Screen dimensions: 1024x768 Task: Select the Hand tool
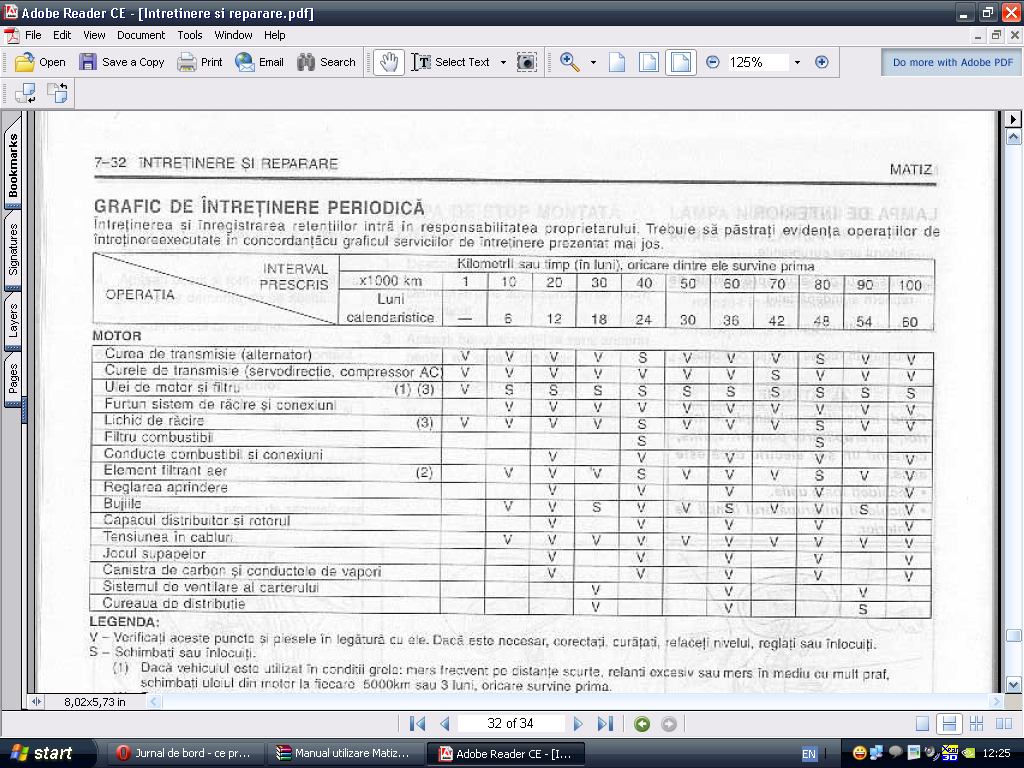[x=388, y=62]
